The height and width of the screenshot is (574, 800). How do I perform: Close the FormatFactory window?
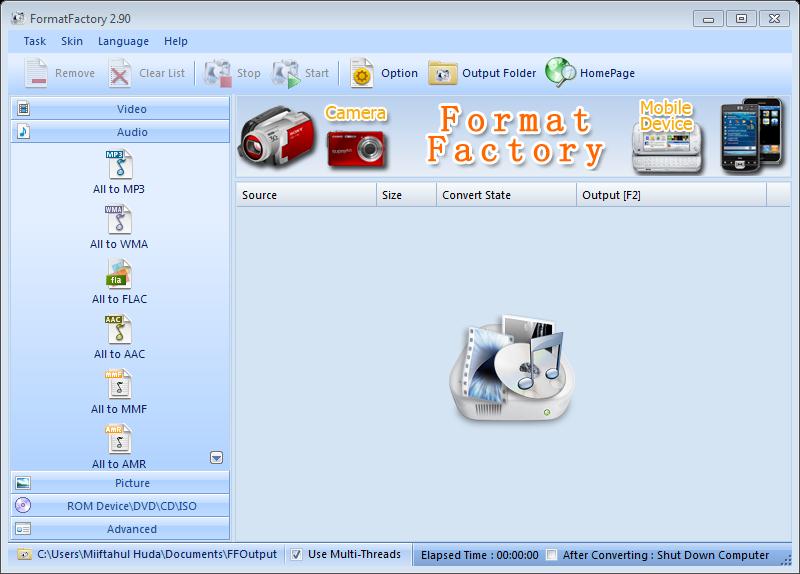(x=774, y=19)
